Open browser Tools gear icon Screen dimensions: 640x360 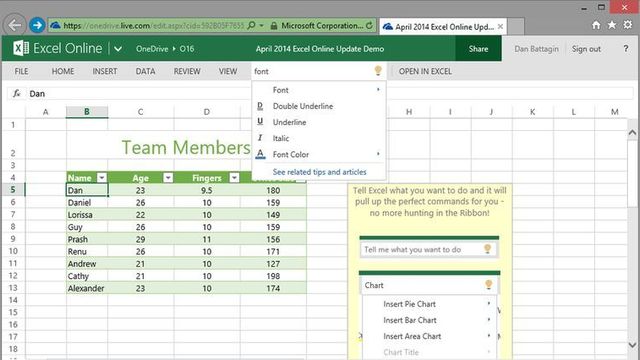pos(628,25)
